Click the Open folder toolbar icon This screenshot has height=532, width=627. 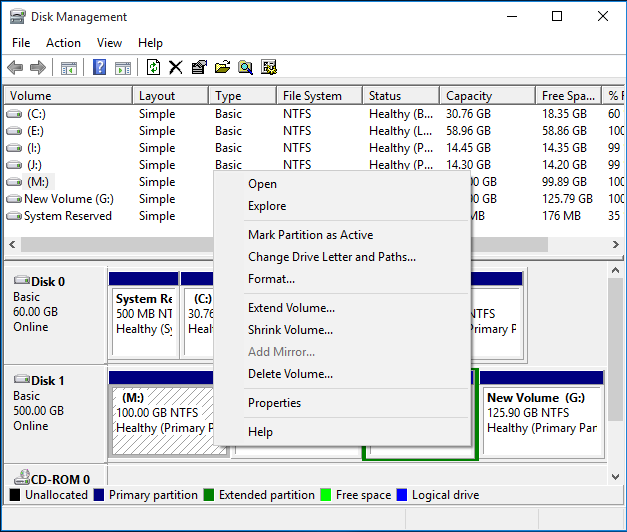222,67
